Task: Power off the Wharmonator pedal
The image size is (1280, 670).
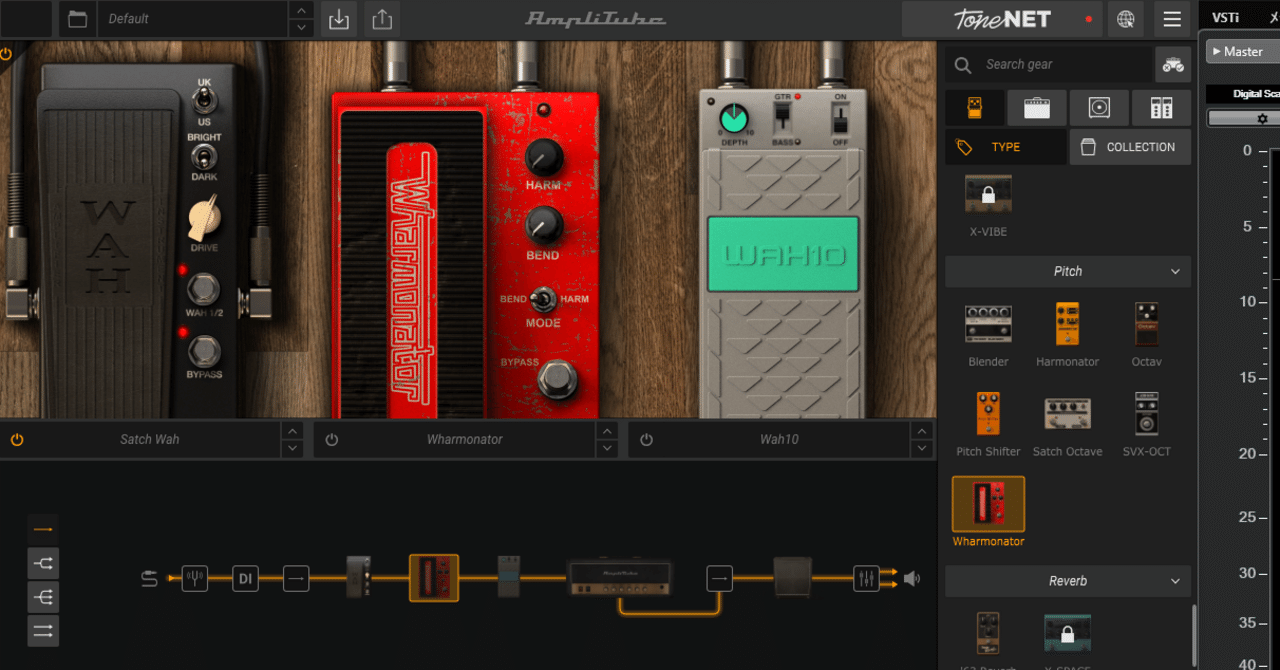Action: tap(331, 439)
